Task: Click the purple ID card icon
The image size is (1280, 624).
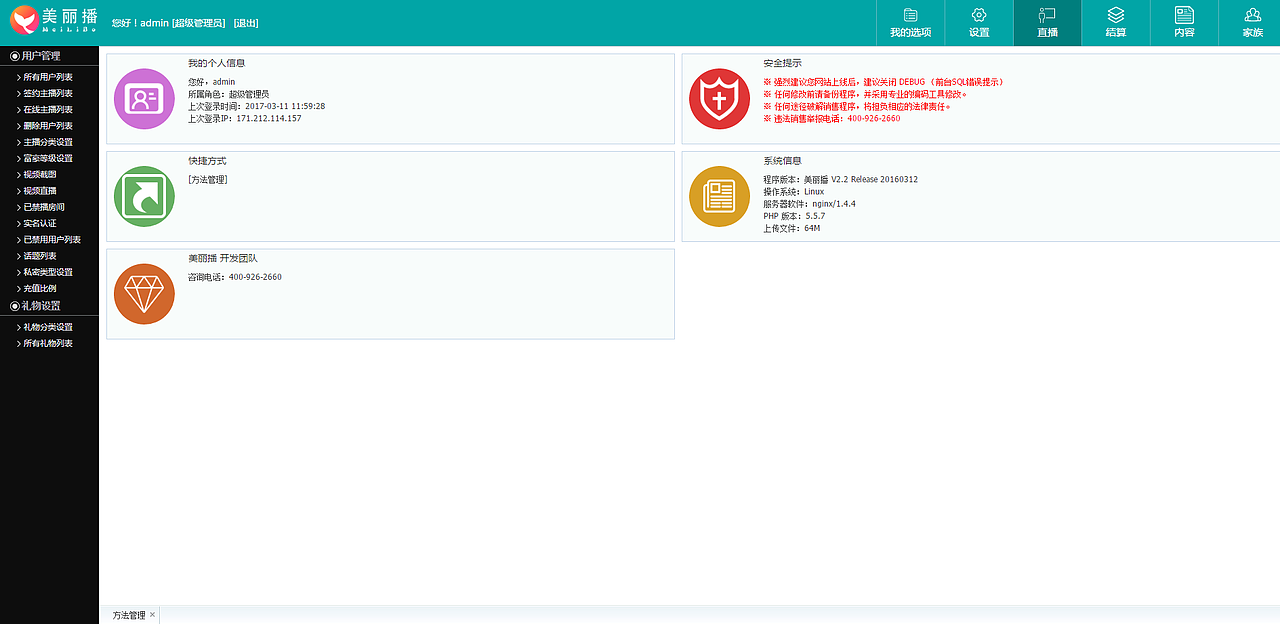Action: 144,98
